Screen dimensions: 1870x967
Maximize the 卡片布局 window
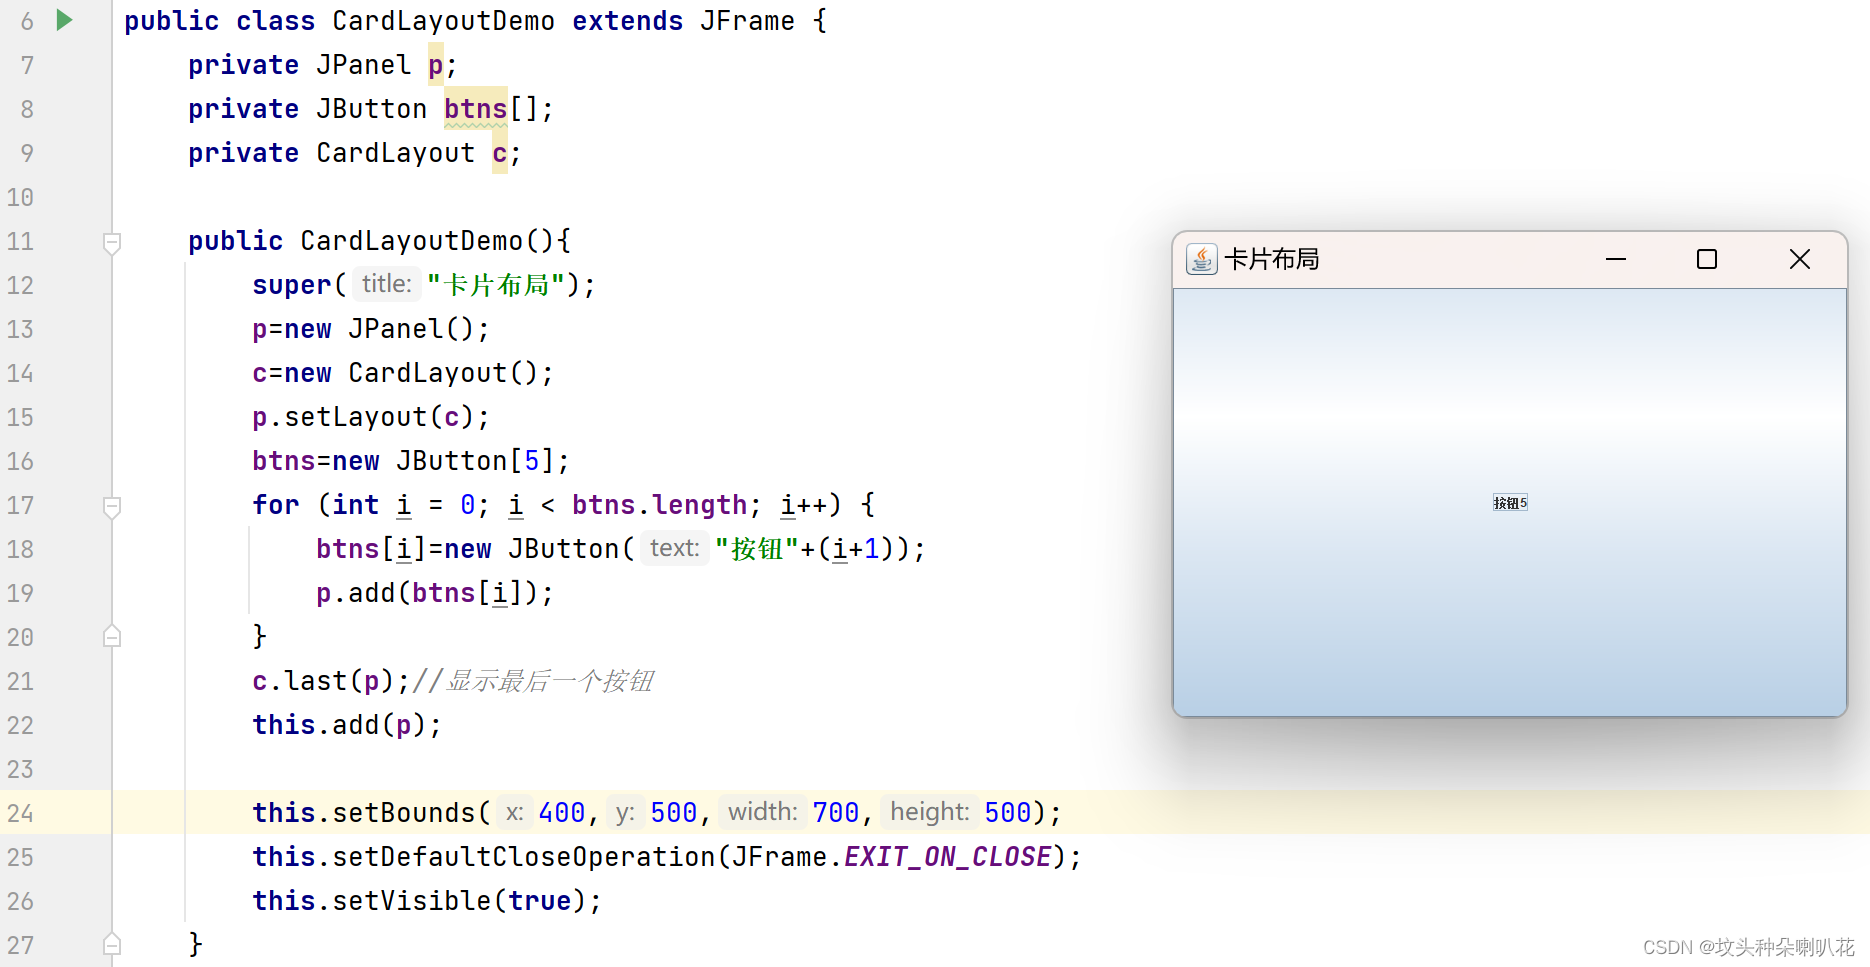(1707, 259)
